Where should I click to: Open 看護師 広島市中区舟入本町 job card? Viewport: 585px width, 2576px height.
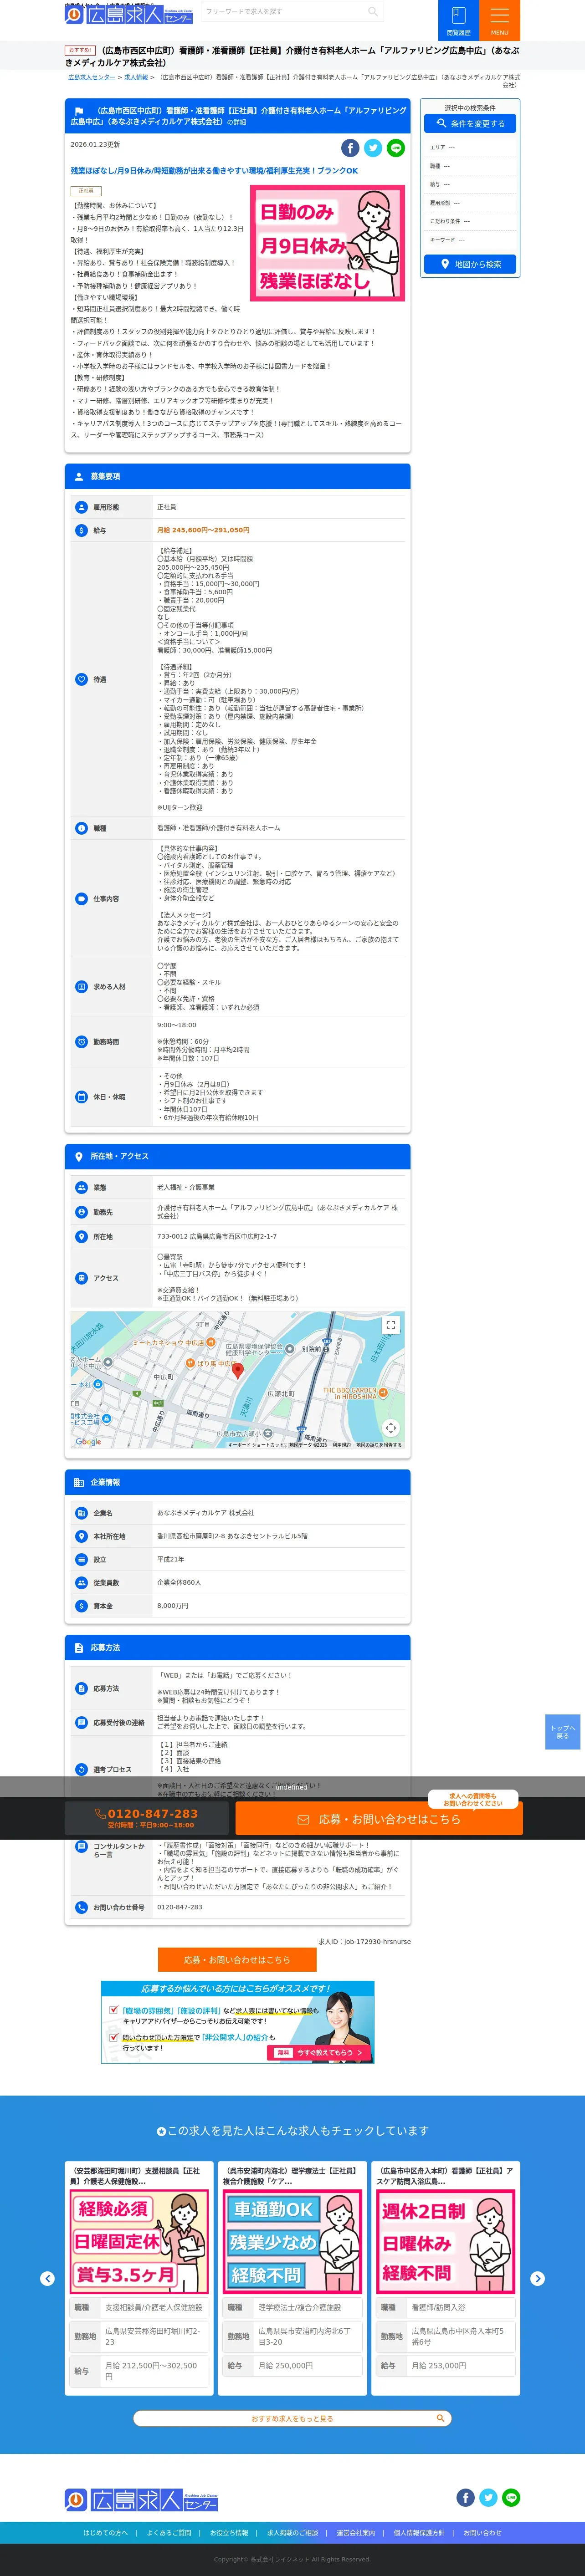pyautogui.click(x=446, y=2278)
